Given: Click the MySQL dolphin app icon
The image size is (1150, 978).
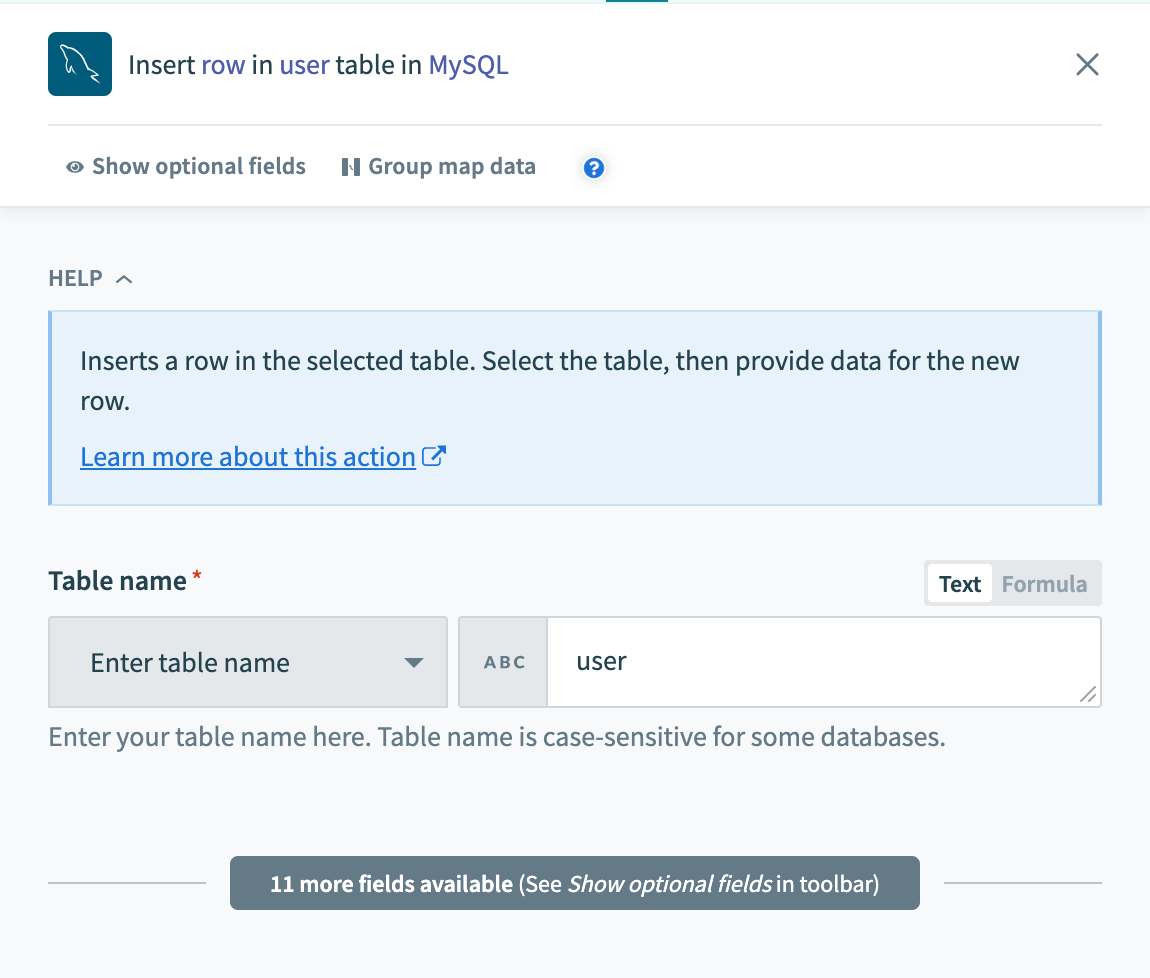Looking at the screenshot, I should pyautogui.click(x=80, y=65).
